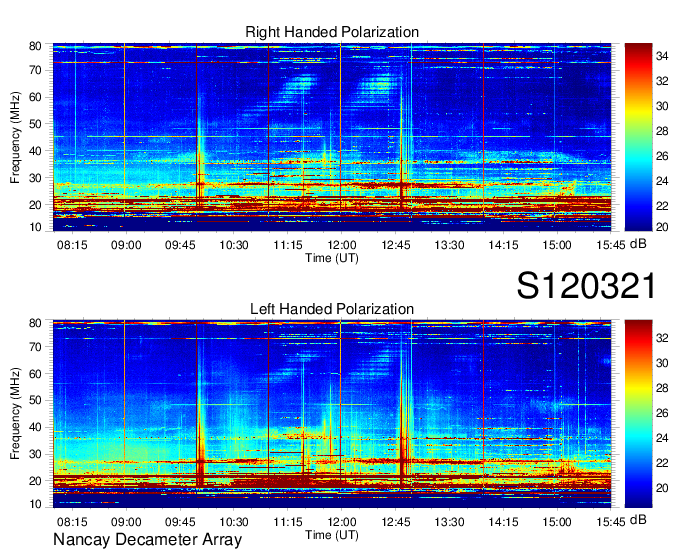Click 12:00 time tick under Right Handed plot
Viewport: 680px width, 552px height.
341,245
